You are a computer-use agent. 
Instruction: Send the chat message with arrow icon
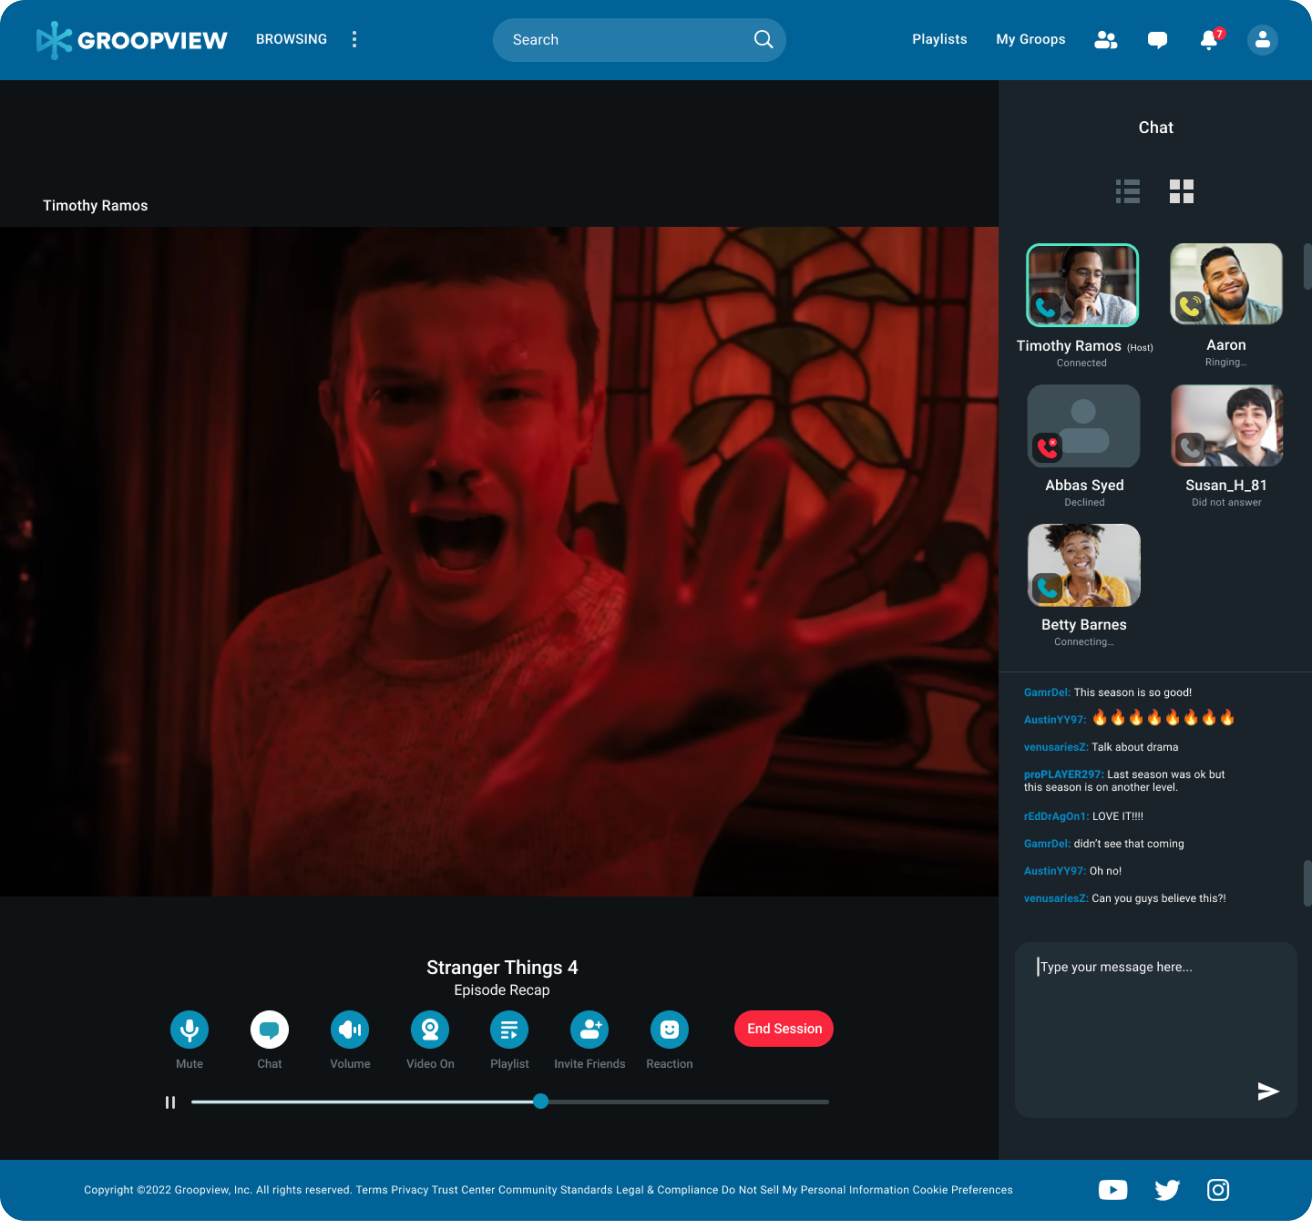pyautogui.click(x=1267, y=1091)
